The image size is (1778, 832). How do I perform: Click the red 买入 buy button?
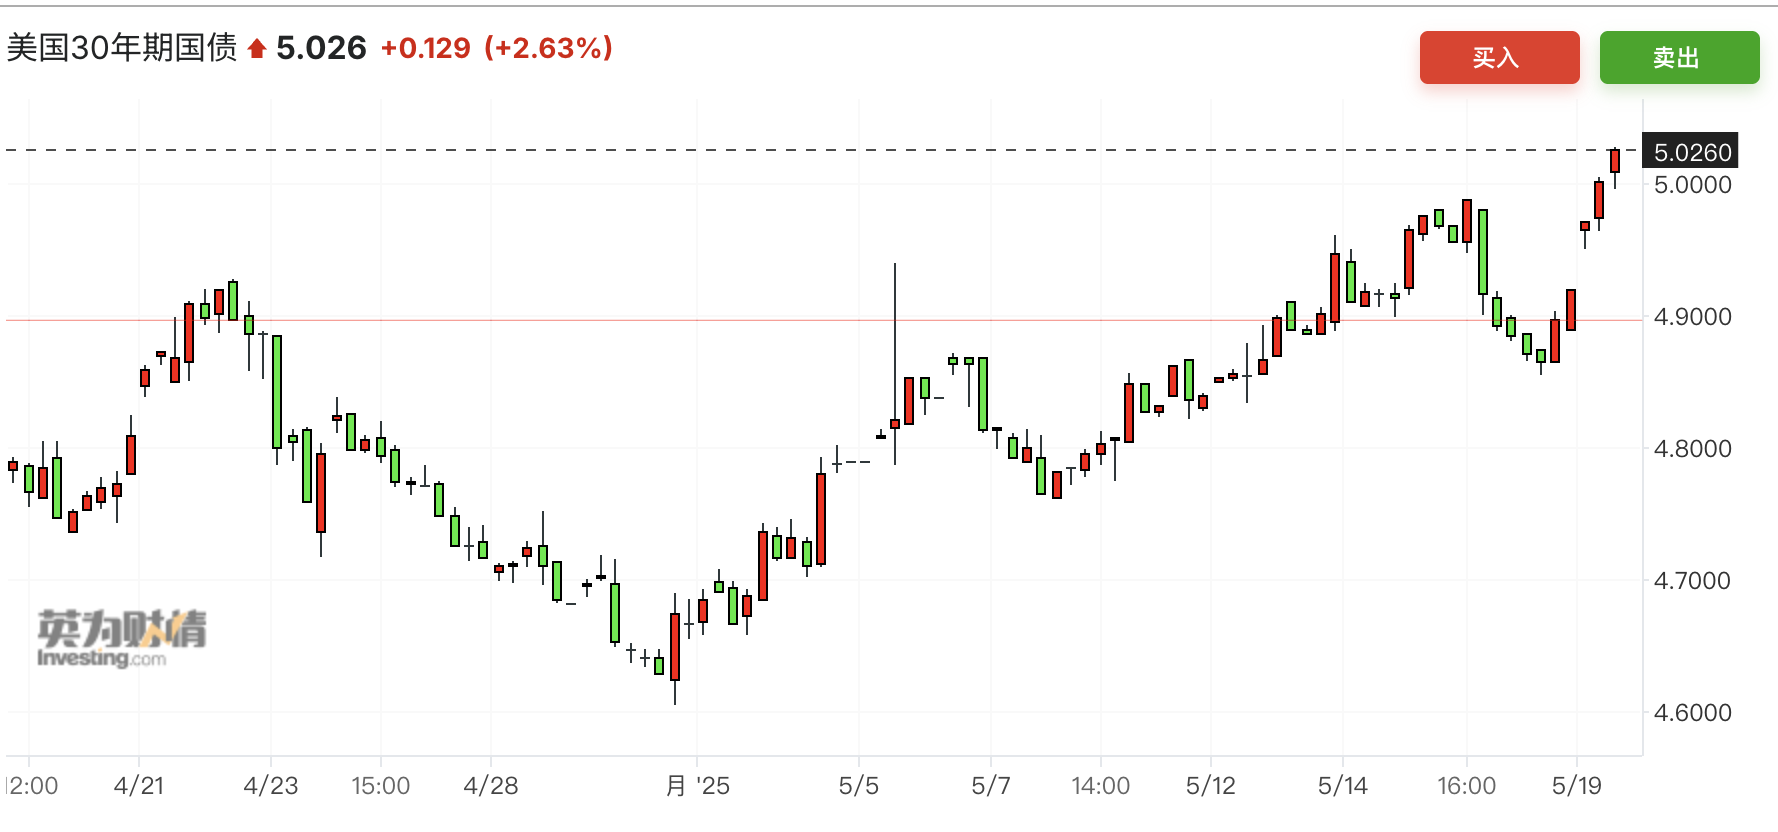click(x=1499, y=58)
